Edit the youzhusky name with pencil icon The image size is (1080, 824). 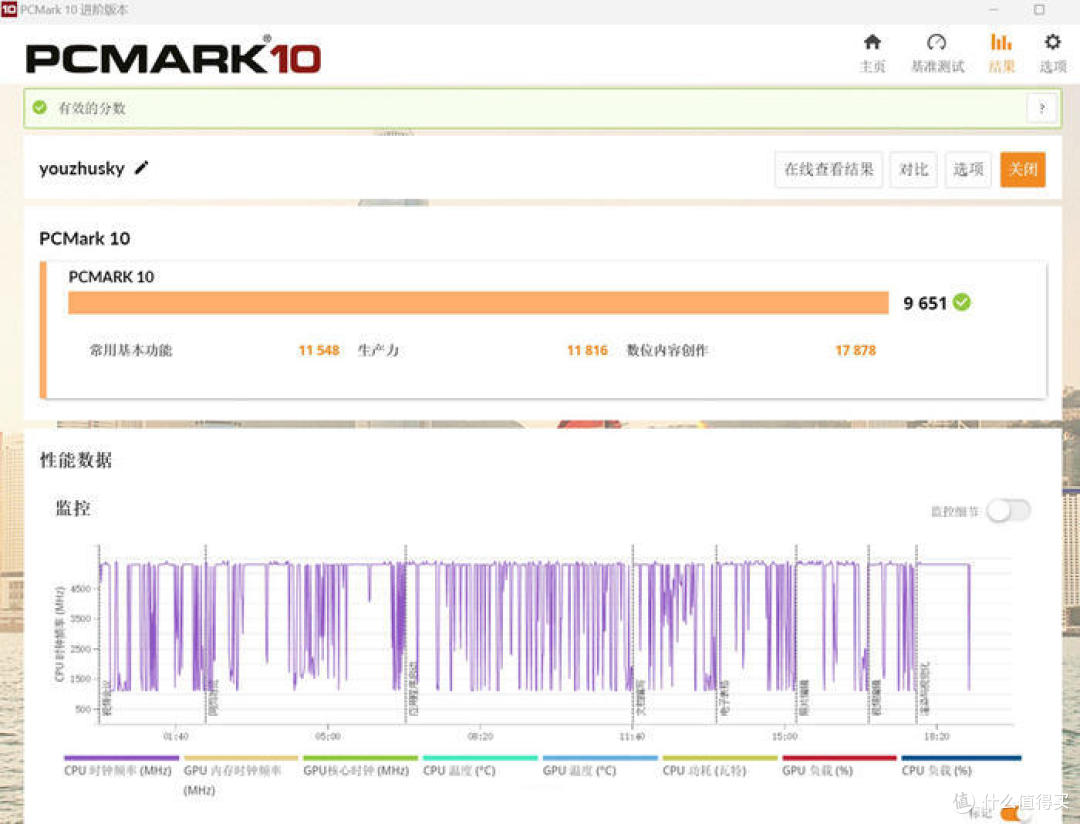[x=141, y=167]
